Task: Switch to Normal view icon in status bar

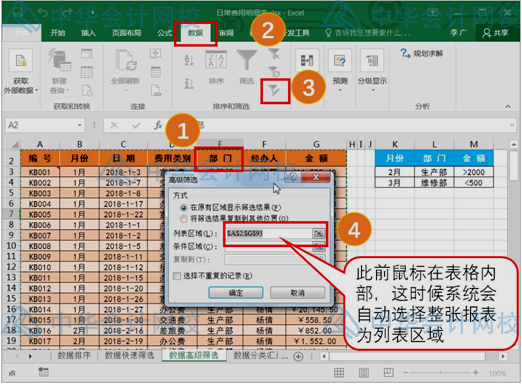Action: (339, 372)
